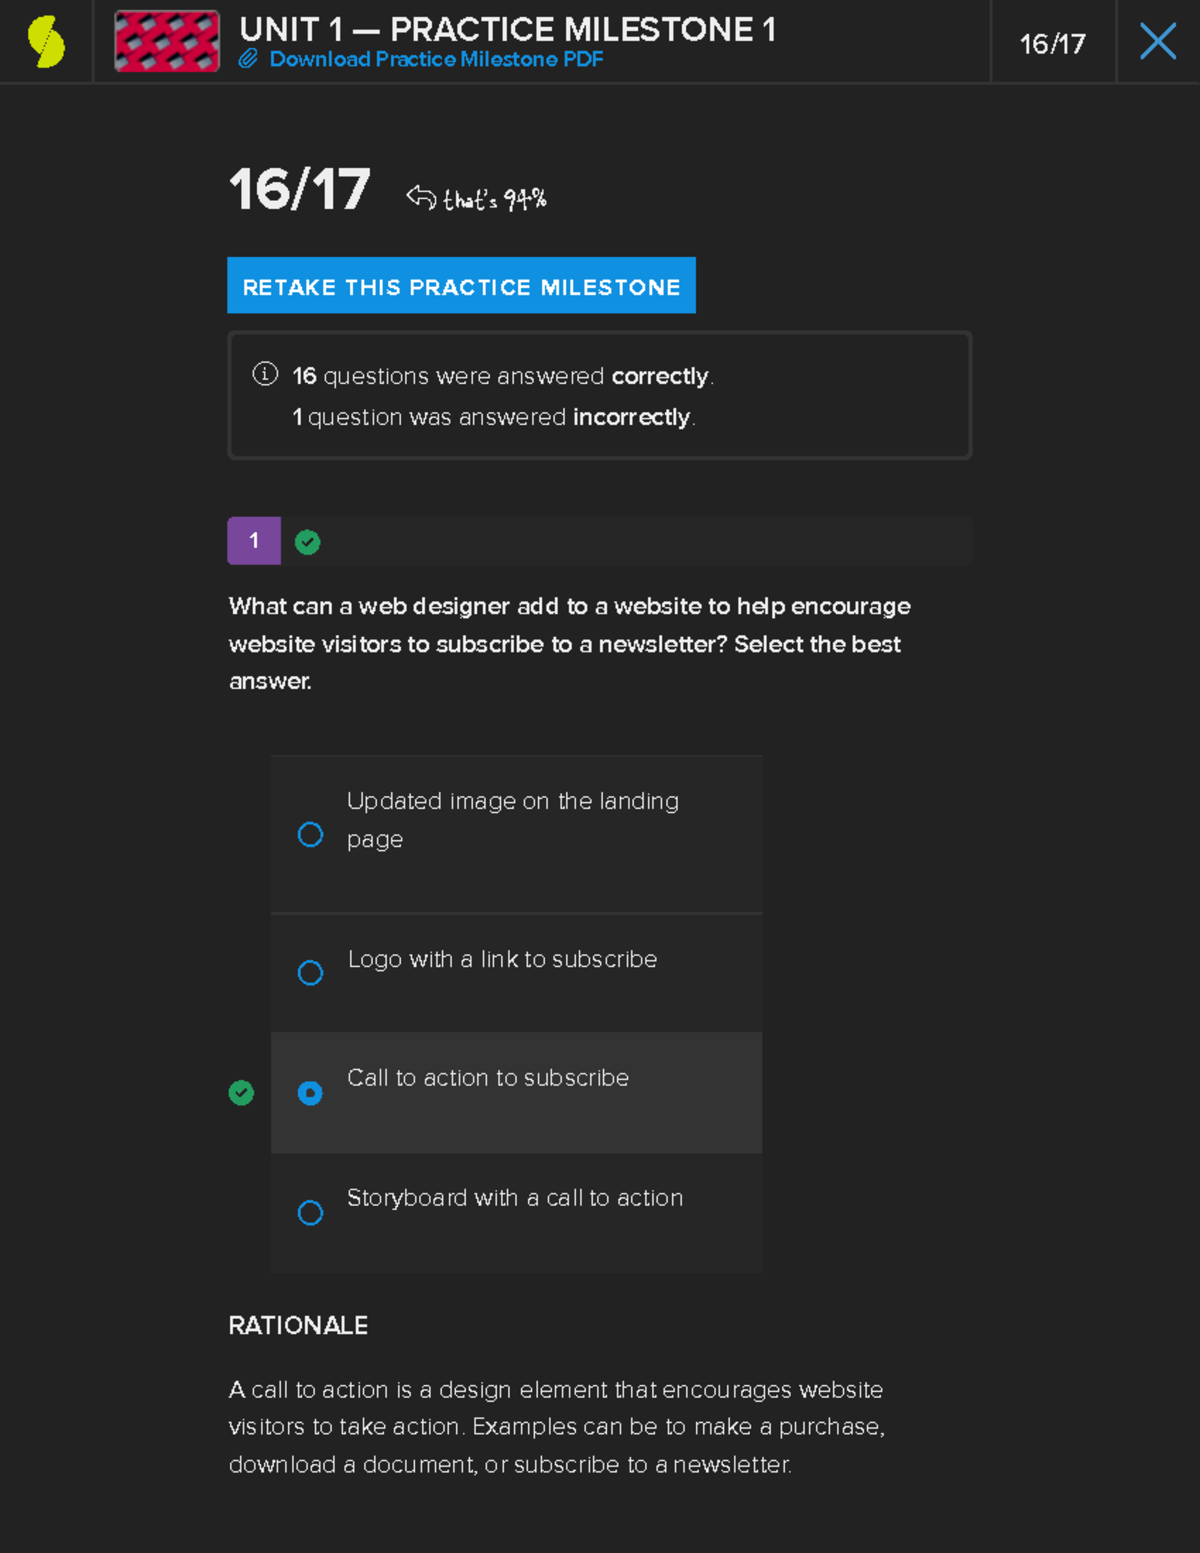1200x1553 pixels.
Task: Select the purple question 1 badge
Action: point(254,541)
